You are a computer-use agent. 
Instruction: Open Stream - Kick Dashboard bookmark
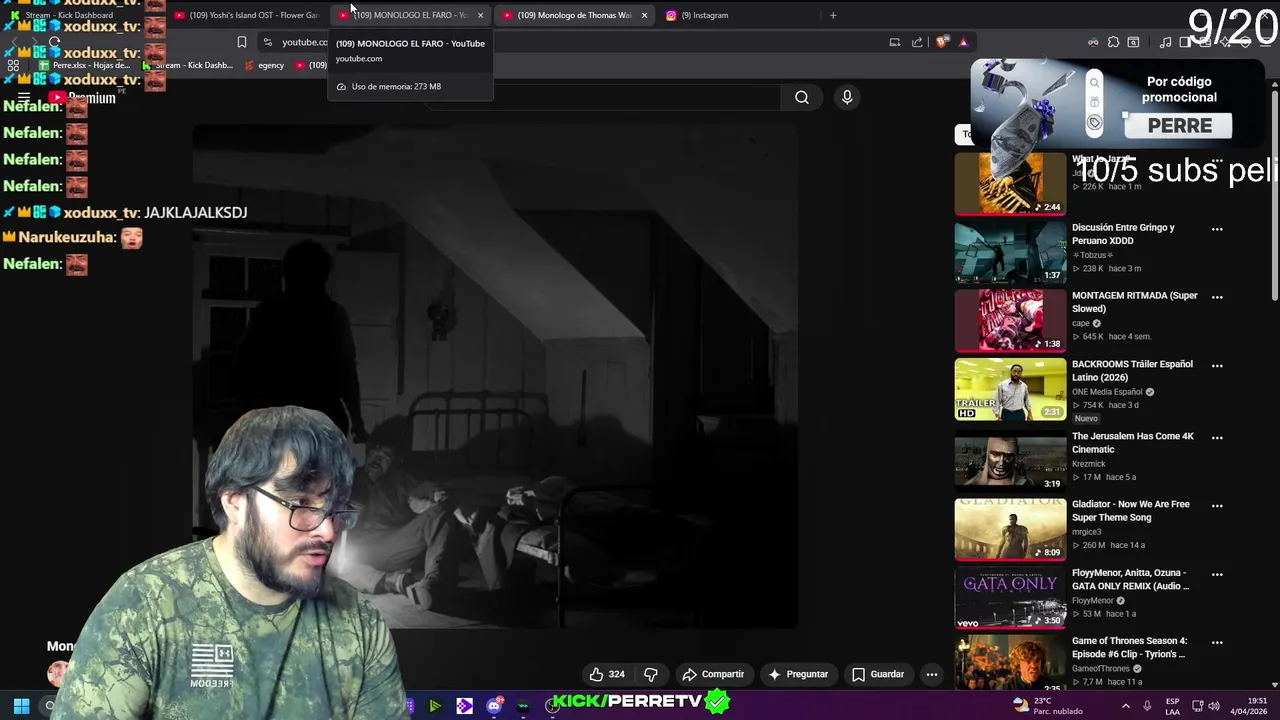click(188, 65)
